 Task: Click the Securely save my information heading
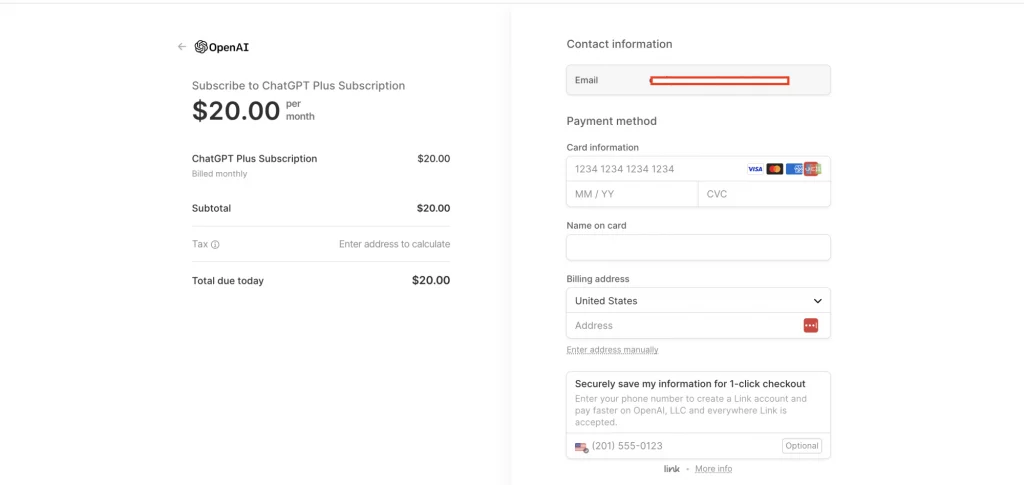690,384
